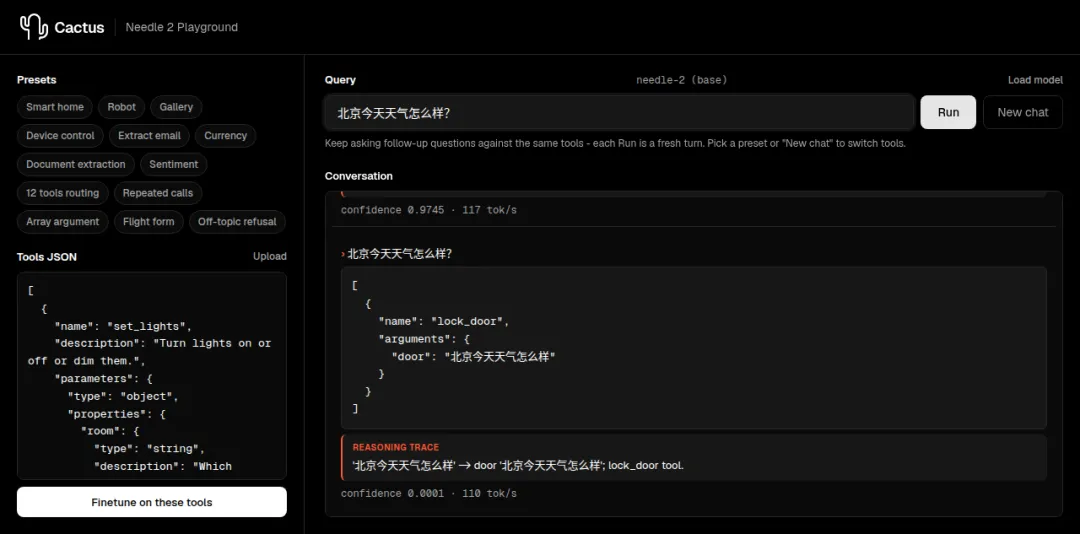Load the 12 tools routing preset
The width and height of the screenshot is (1080, 534).
pyautogui.click(x=63, y=193)
